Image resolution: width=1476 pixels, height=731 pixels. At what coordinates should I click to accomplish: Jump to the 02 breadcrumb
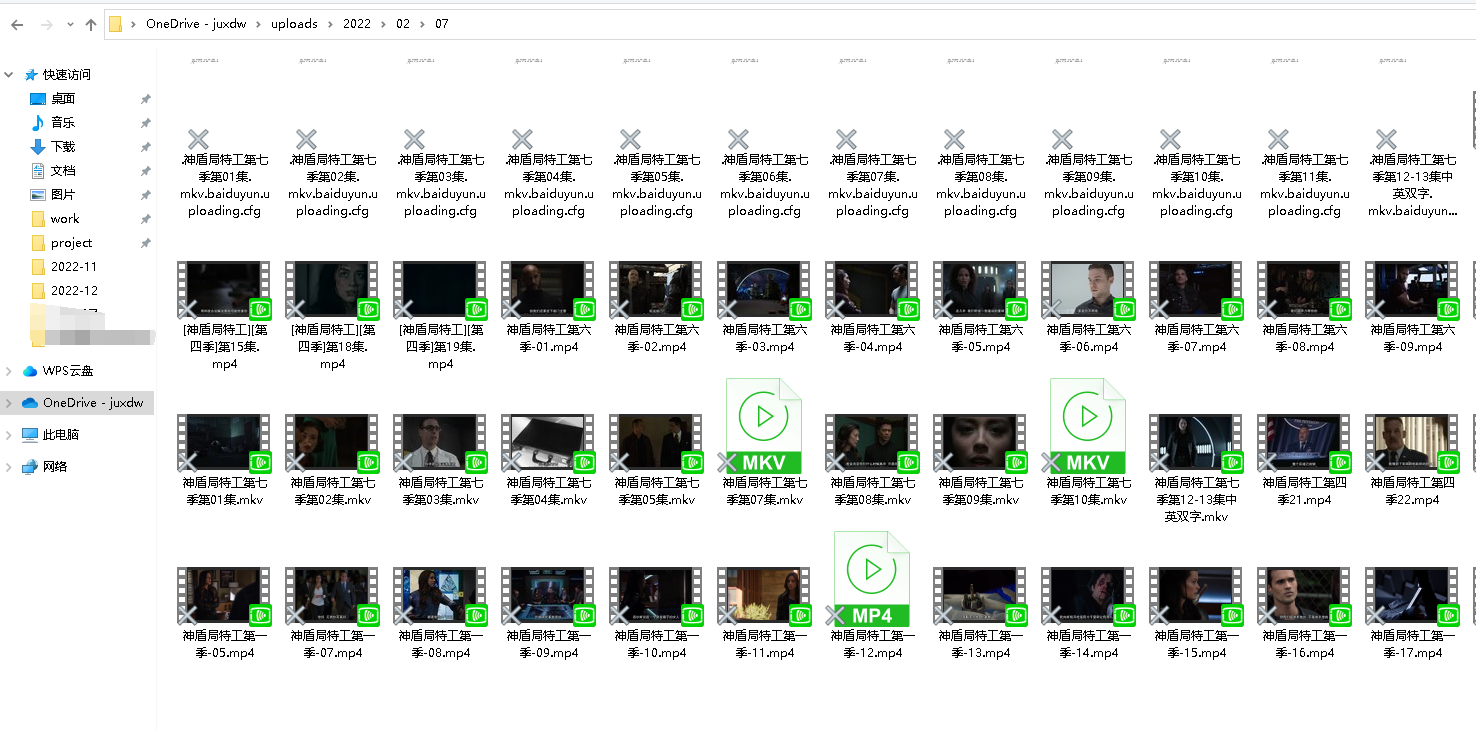pyautogui.click(x=403, y=24)
